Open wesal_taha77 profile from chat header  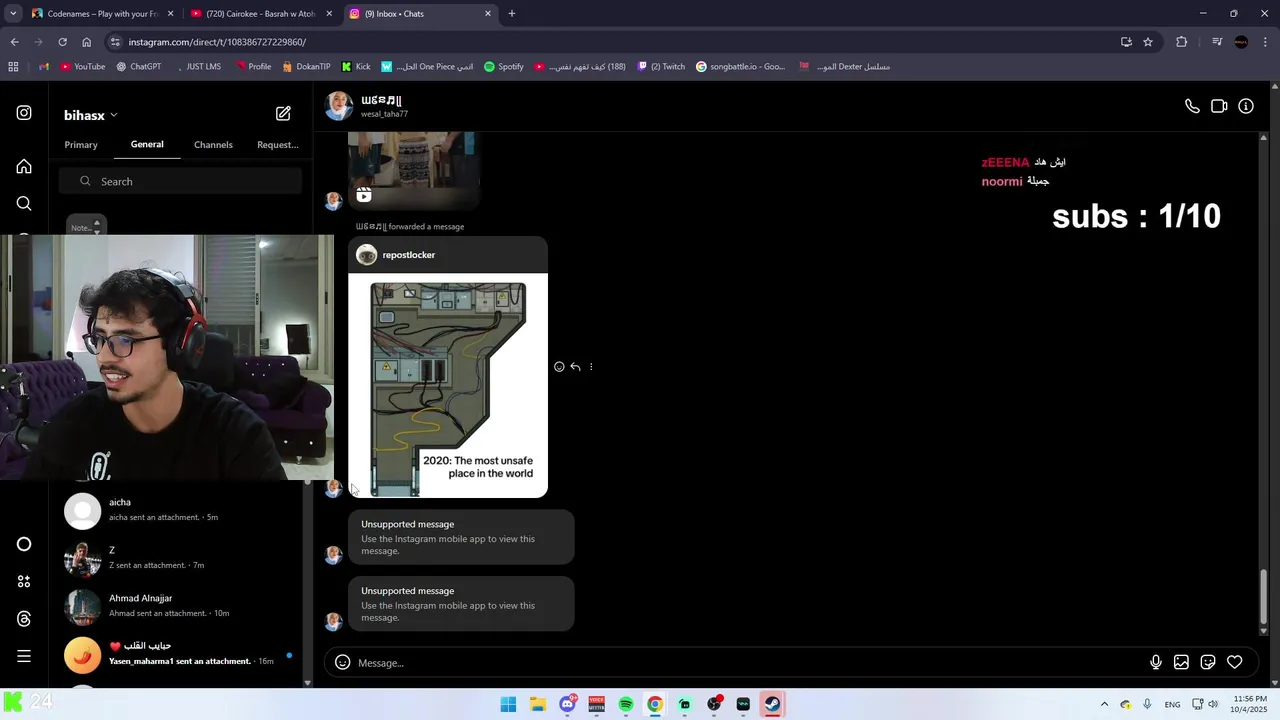click(x=384, y=106)
